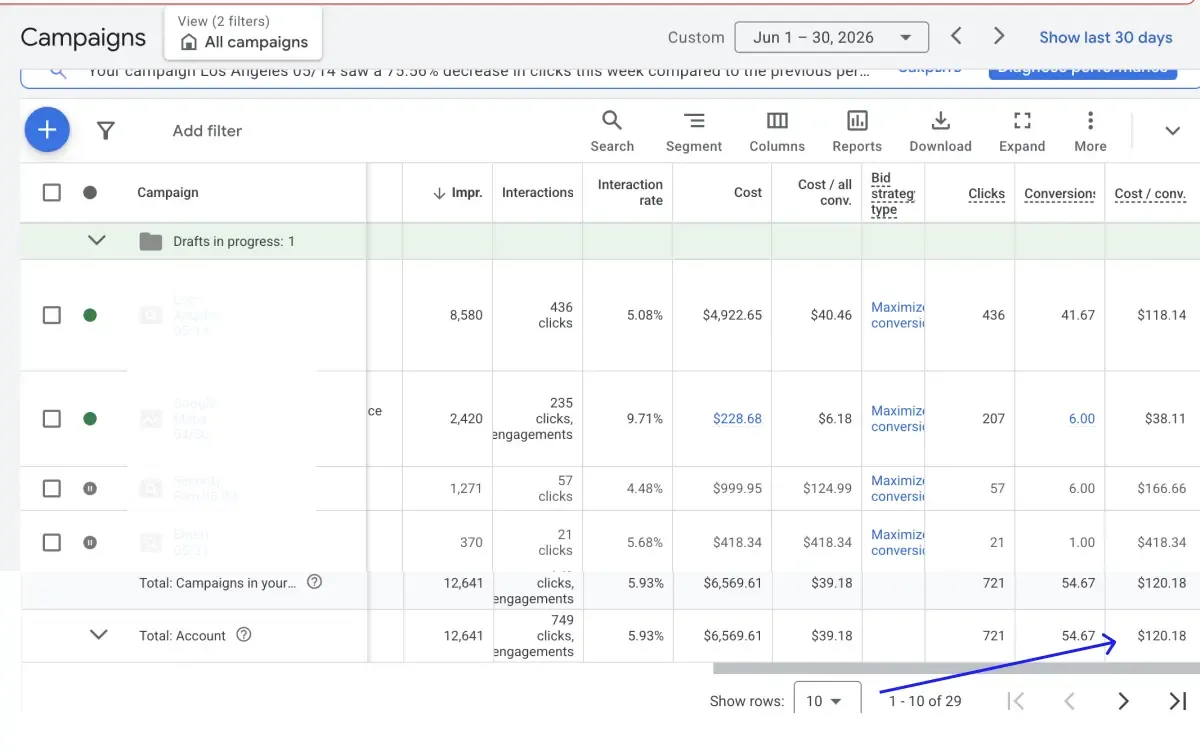Click Show last 30 days link
This screenshot has height=750, width=1200.
[x=1106, y=37]
